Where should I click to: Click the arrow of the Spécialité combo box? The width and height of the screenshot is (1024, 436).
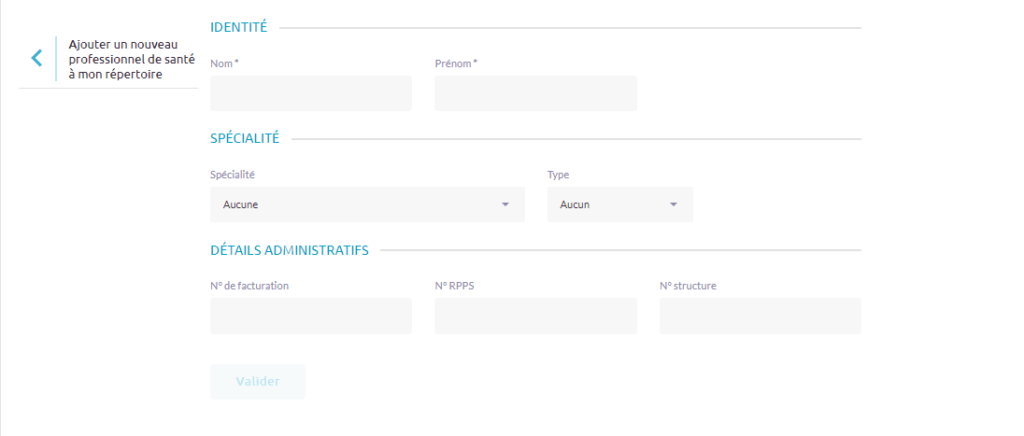point(505,205)
